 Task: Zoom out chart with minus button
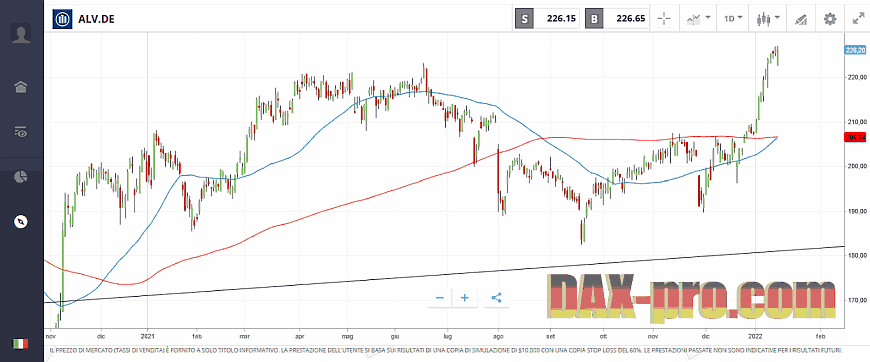pyautogui.click(x=440, y=298)
